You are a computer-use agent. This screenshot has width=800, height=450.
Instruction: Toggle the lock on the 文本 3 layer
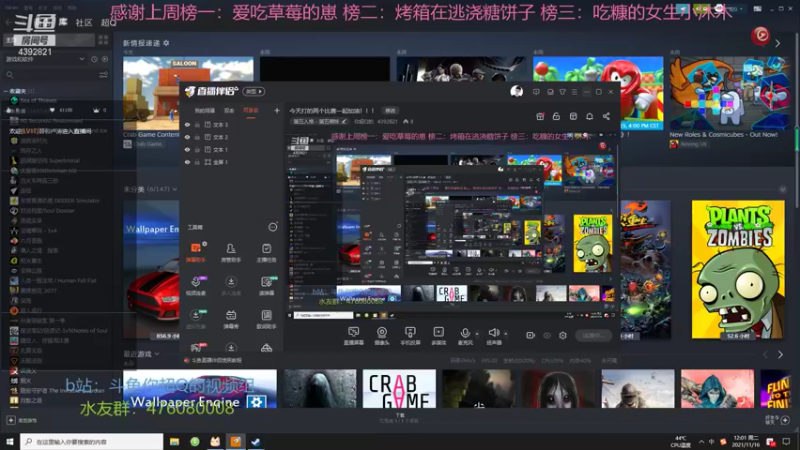pyautogui.click(x=197, y=124)
